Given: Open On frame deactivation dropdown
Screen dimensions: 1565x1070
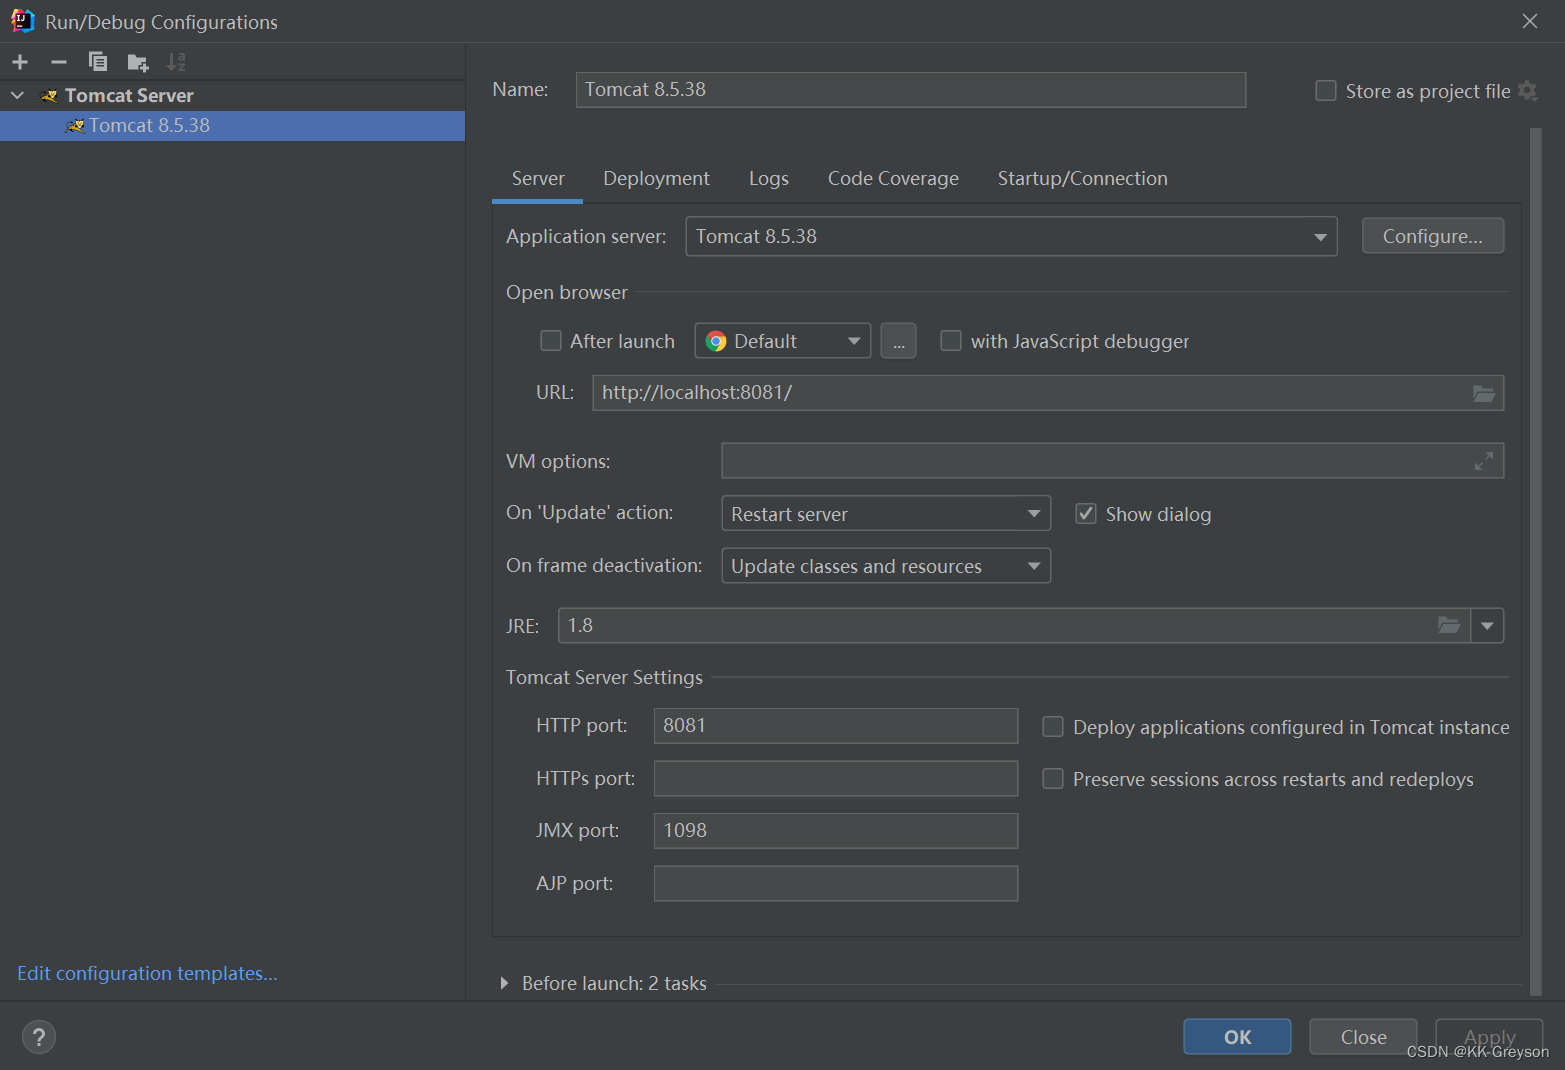Looking at the screenshot, I should coord(886,566).
